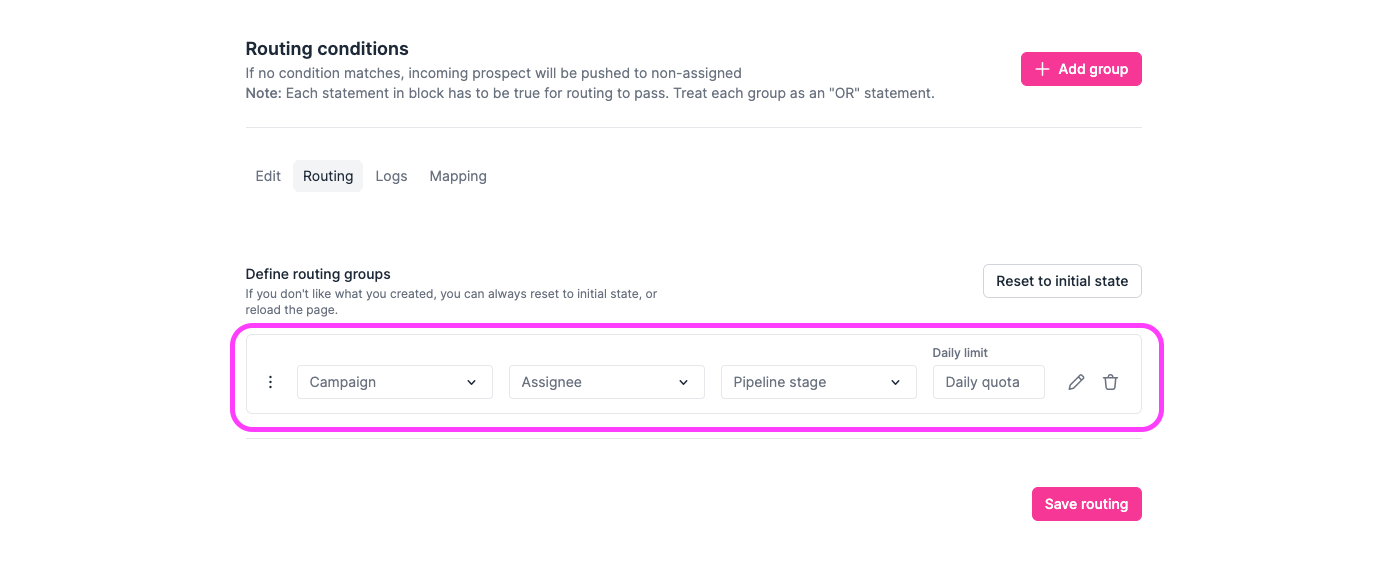Switch to the Mapping tab

[x=457, y=176]
